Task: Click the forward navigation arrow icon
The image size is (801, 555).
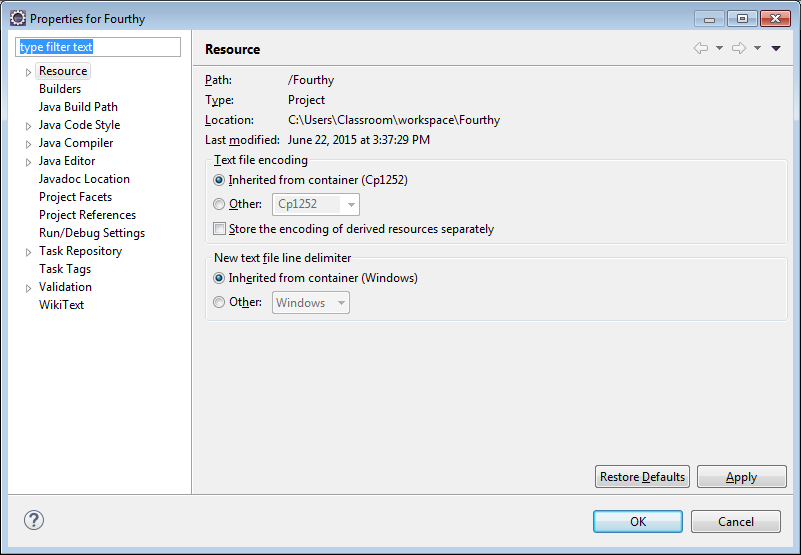Action: coord(738,48)
